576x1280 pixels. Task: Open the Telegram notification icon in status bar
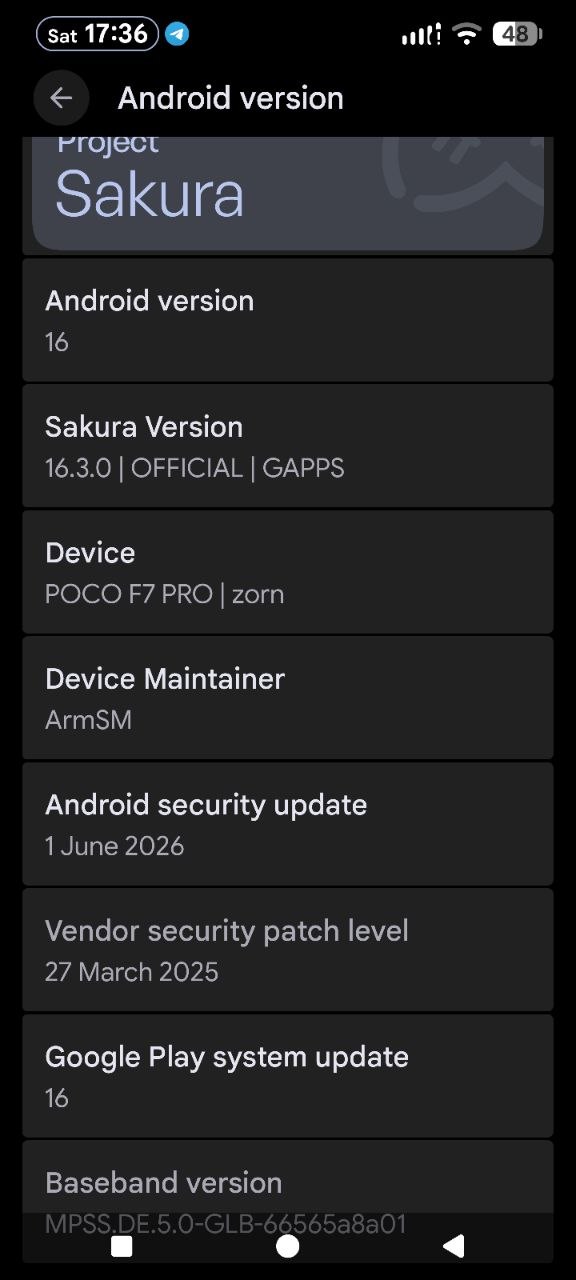pyautogui.click(x=178, y=34)
